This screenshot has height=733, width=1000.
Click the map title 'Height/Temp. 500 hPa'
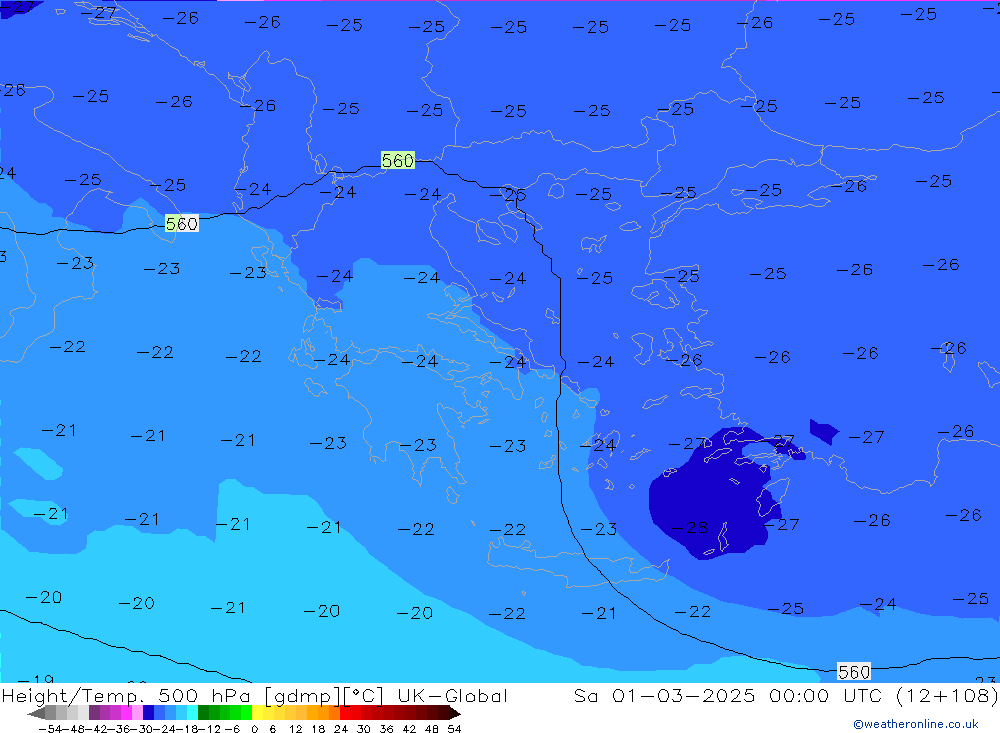126,695
